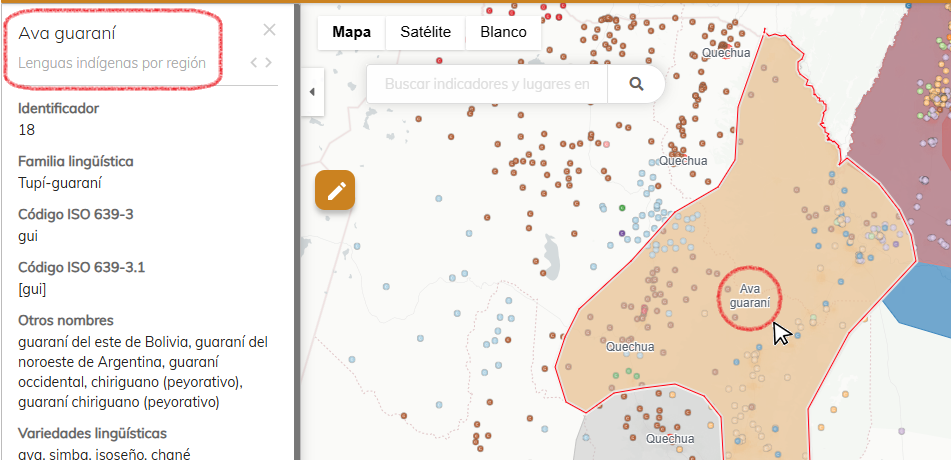Click Quechua label in the gray region
Viewport: 951px width, 460px height.
click(x=669, y=438)
